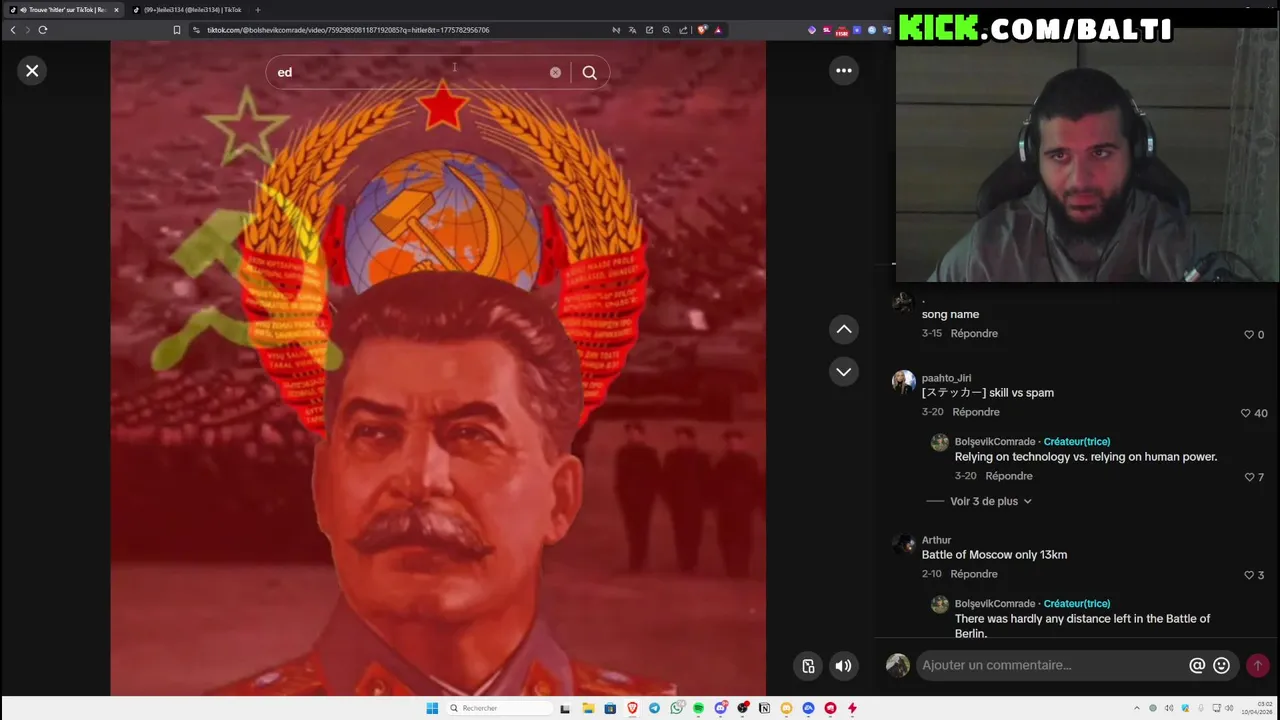The image size is (1280, 720).
Task: Open Task View on the taskbar
Action: click(x=565, y=708)
